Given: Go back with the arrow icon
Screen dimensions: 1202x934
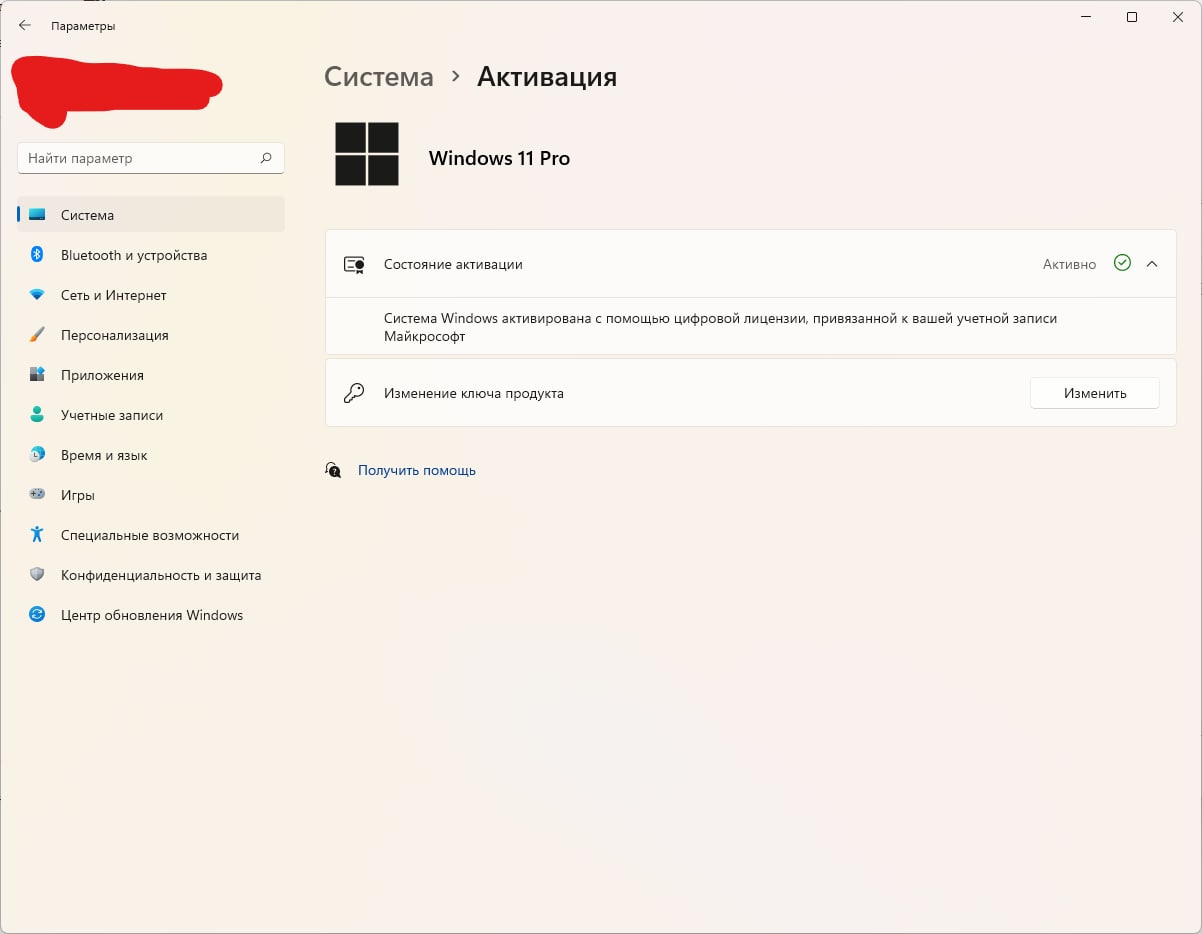Looking at the screenshot, I should click(x=25, y=26).
